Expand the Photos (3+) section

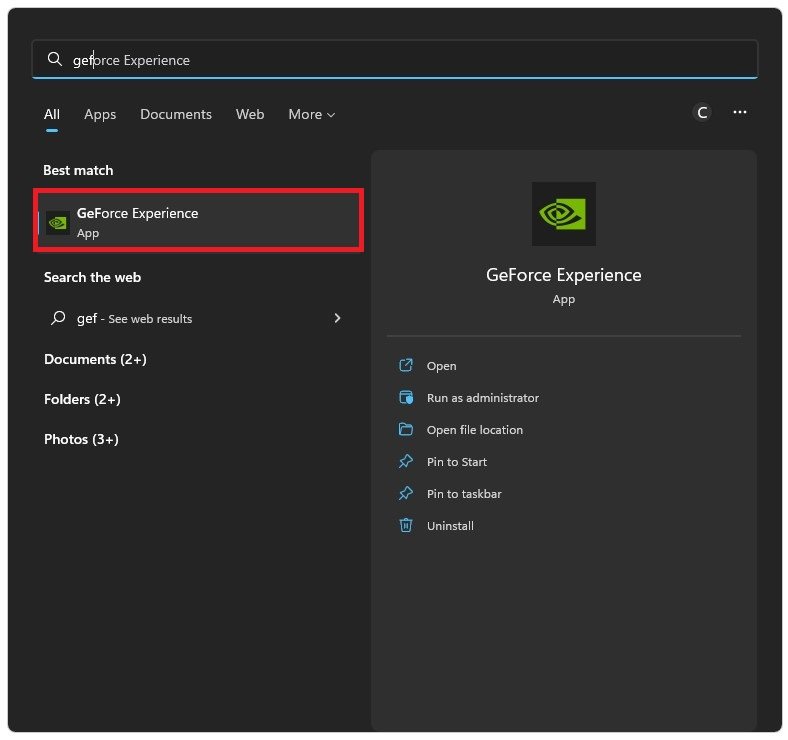(81, 439)
